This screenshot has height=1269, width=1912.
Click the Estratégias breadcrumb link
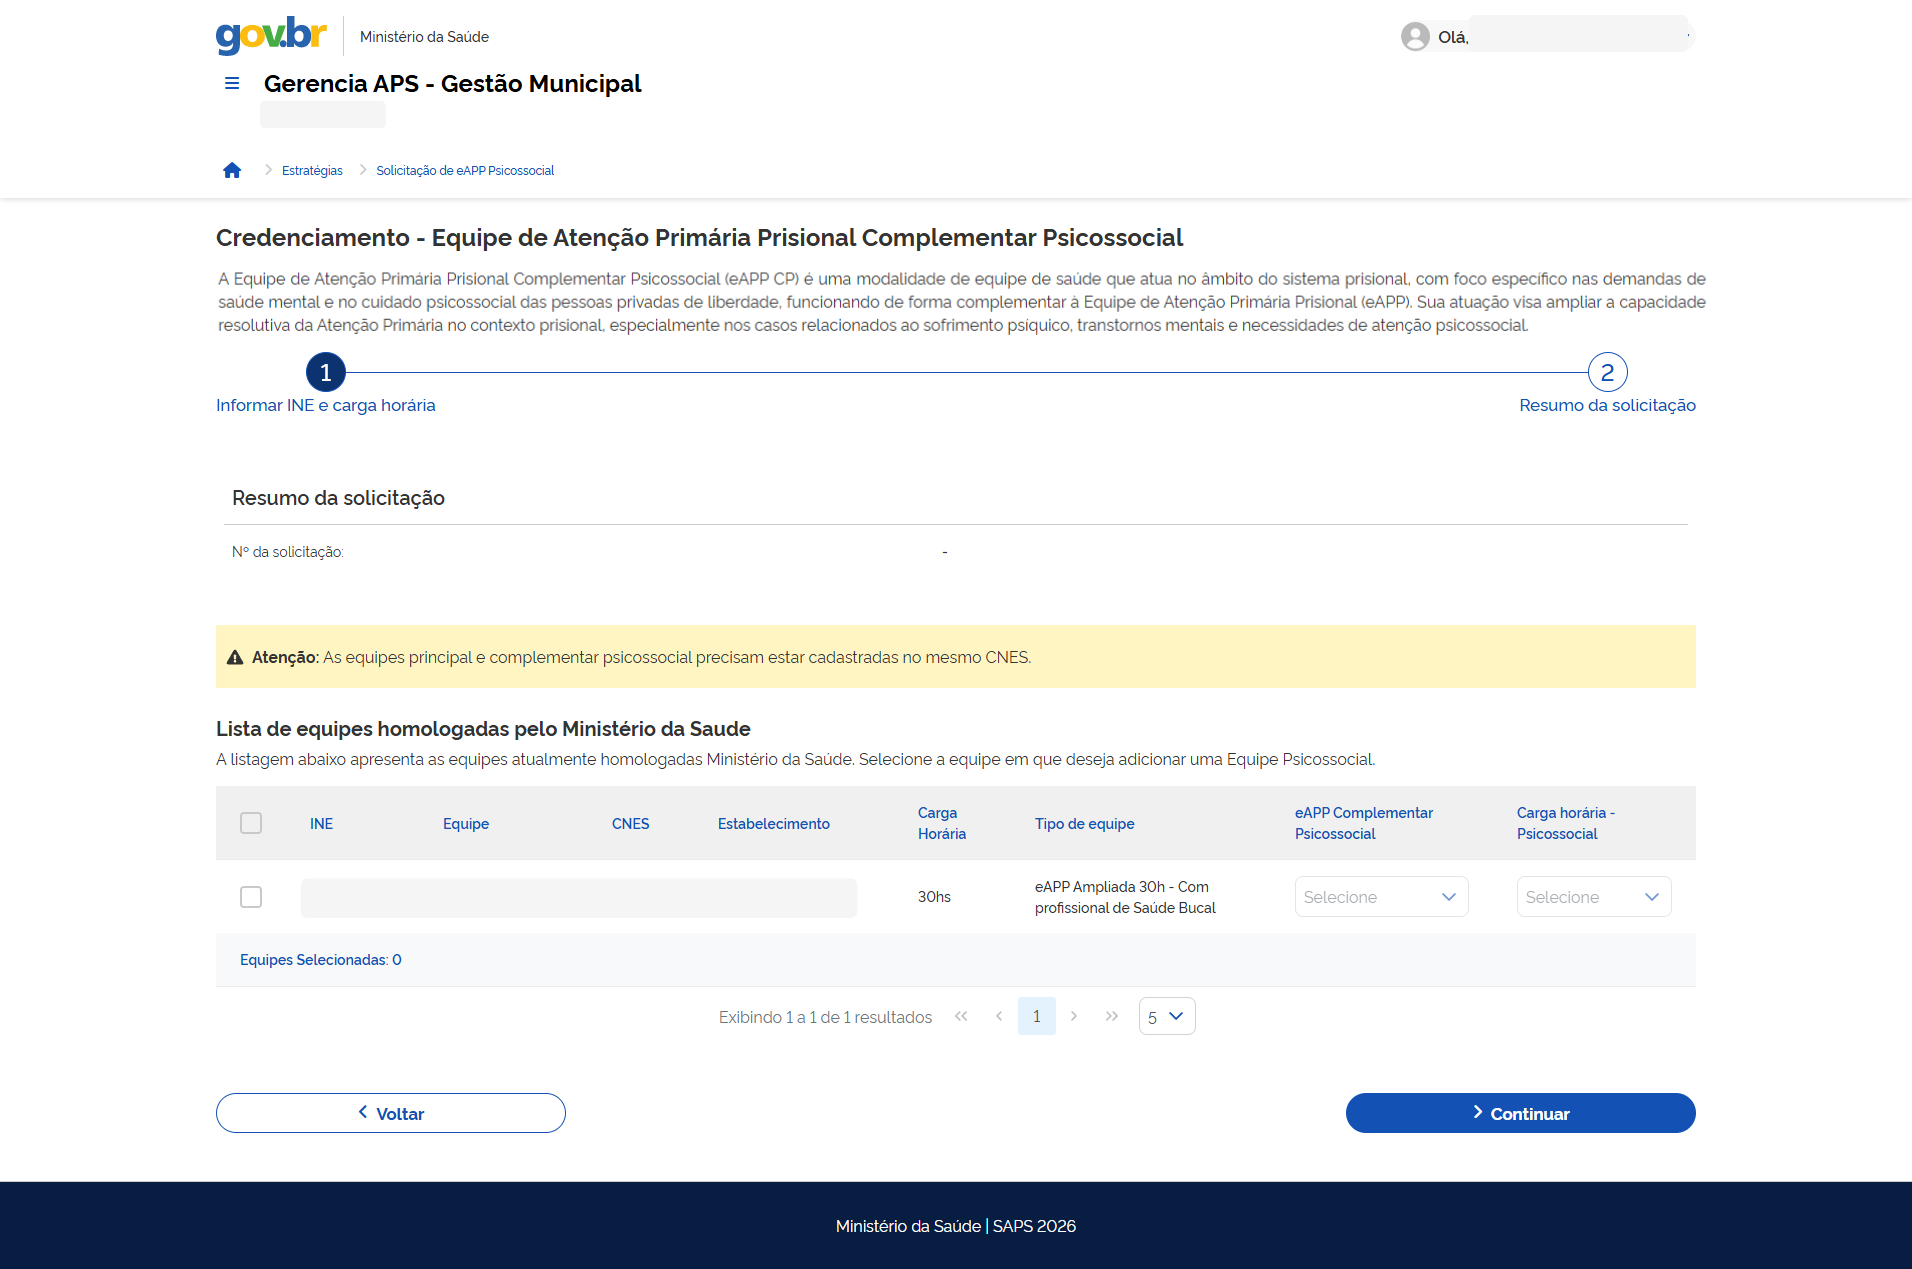[312, 171]
